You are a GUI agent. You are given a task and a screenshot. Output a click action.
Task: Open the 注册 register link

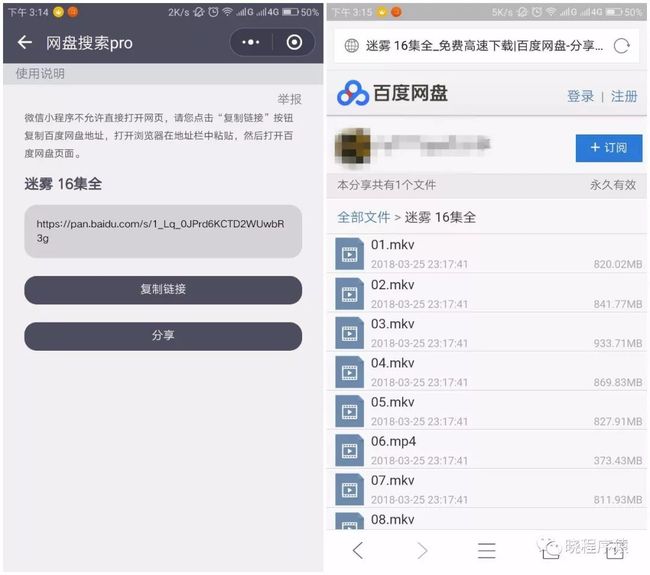pos(624,96)
